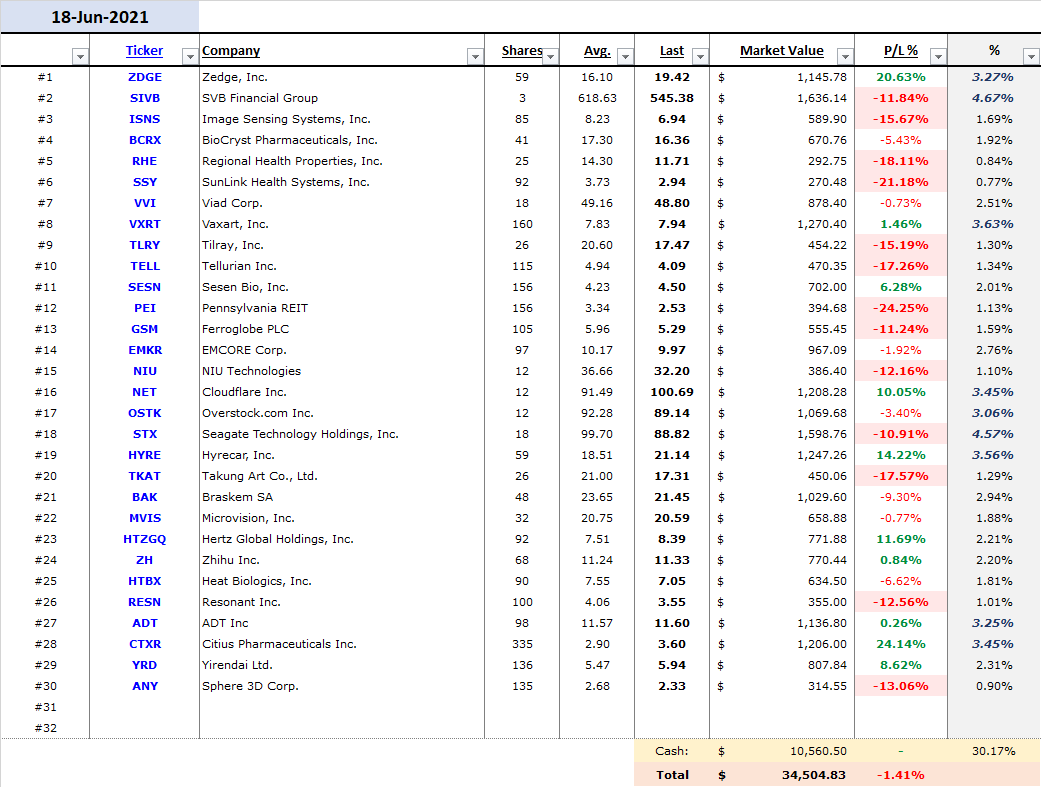Click the Ticker header link
The height and width of the screenshot is (787, 1041).
pos(144,50)
